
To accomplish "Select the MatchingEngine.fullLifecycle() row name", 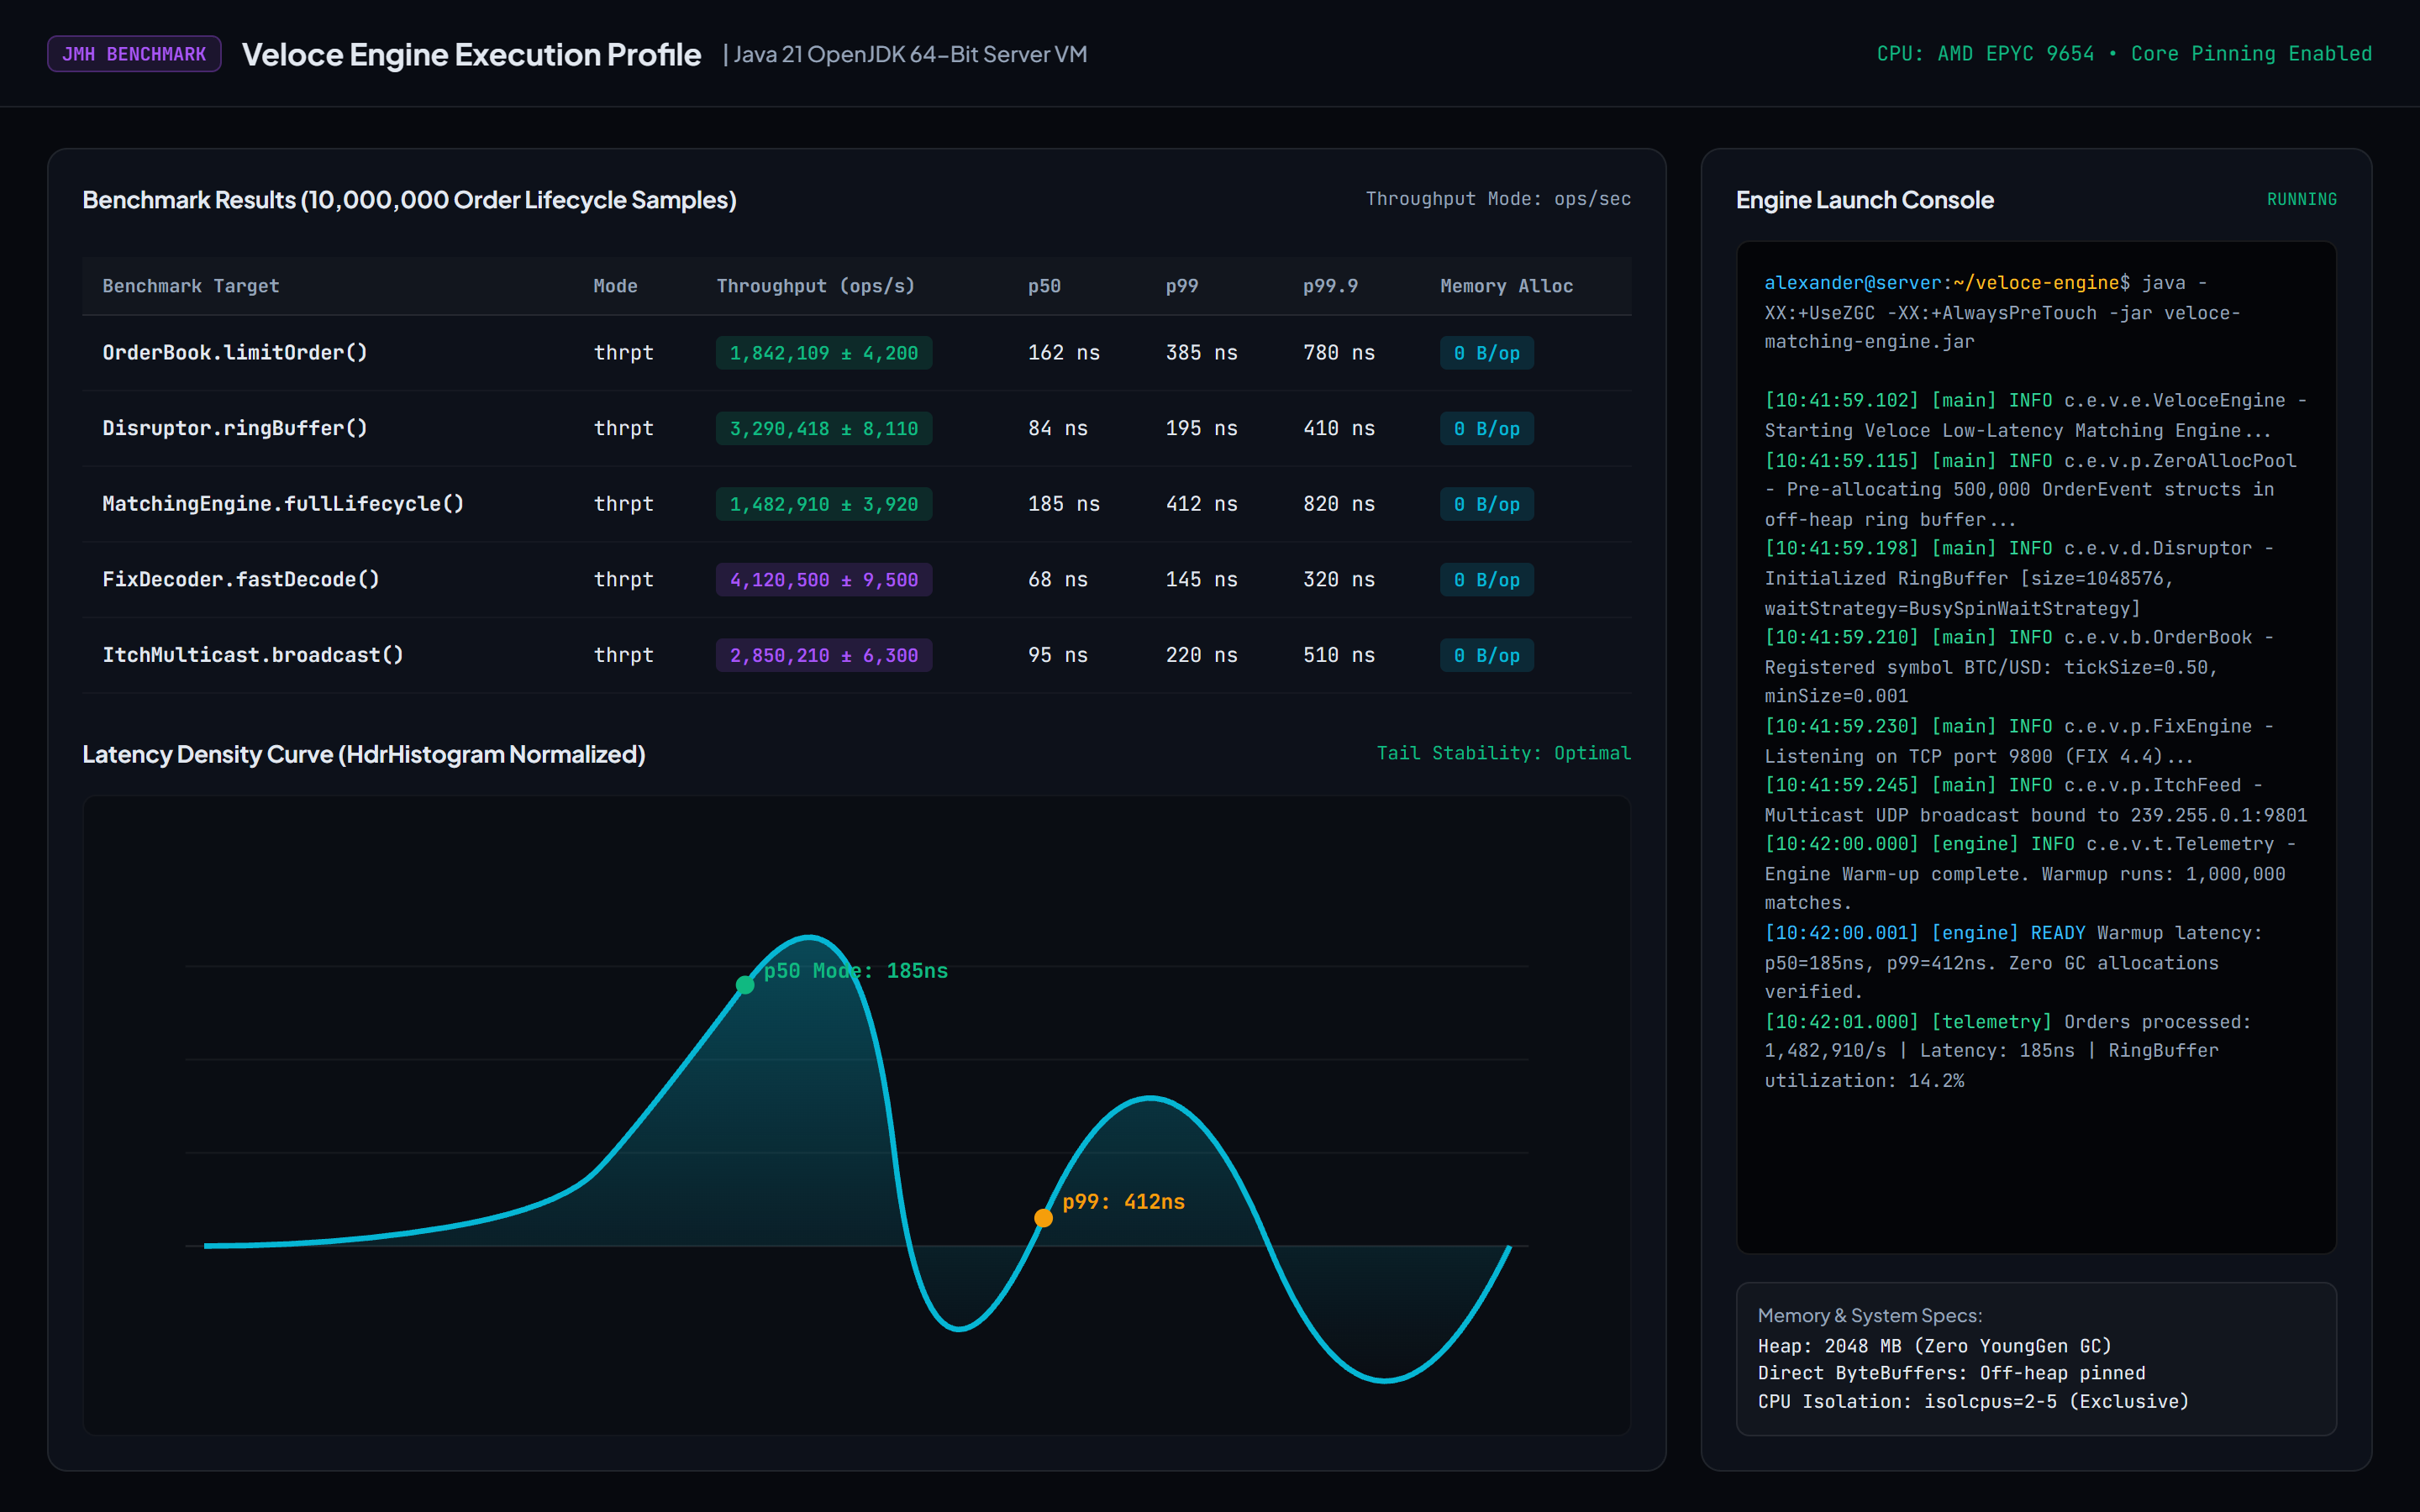I will tap(283, 504).
